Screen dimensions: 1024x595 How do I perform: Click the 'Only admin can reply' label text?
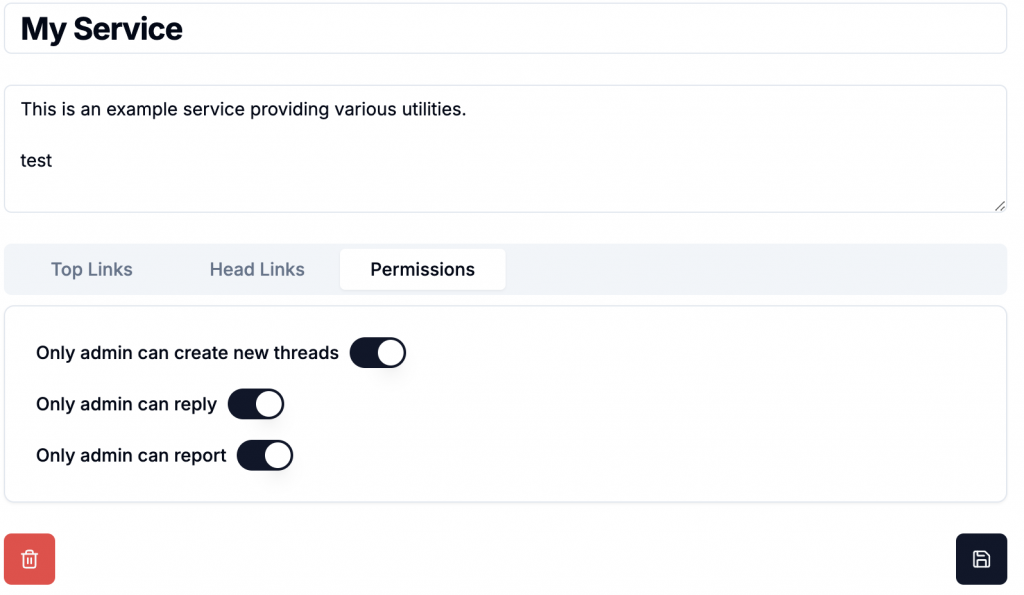pos(126,404)
